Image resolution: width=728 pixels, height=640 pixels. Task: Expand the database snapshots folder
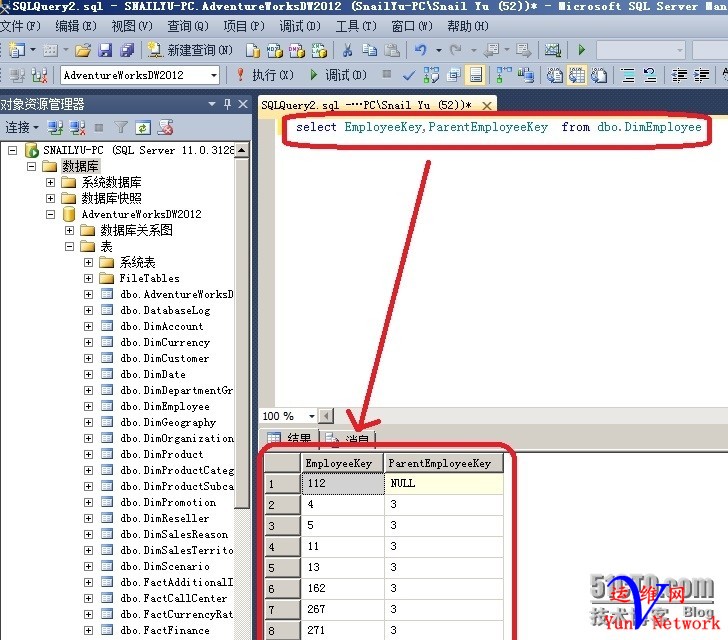pyautogui.click(x=50, y=198)
